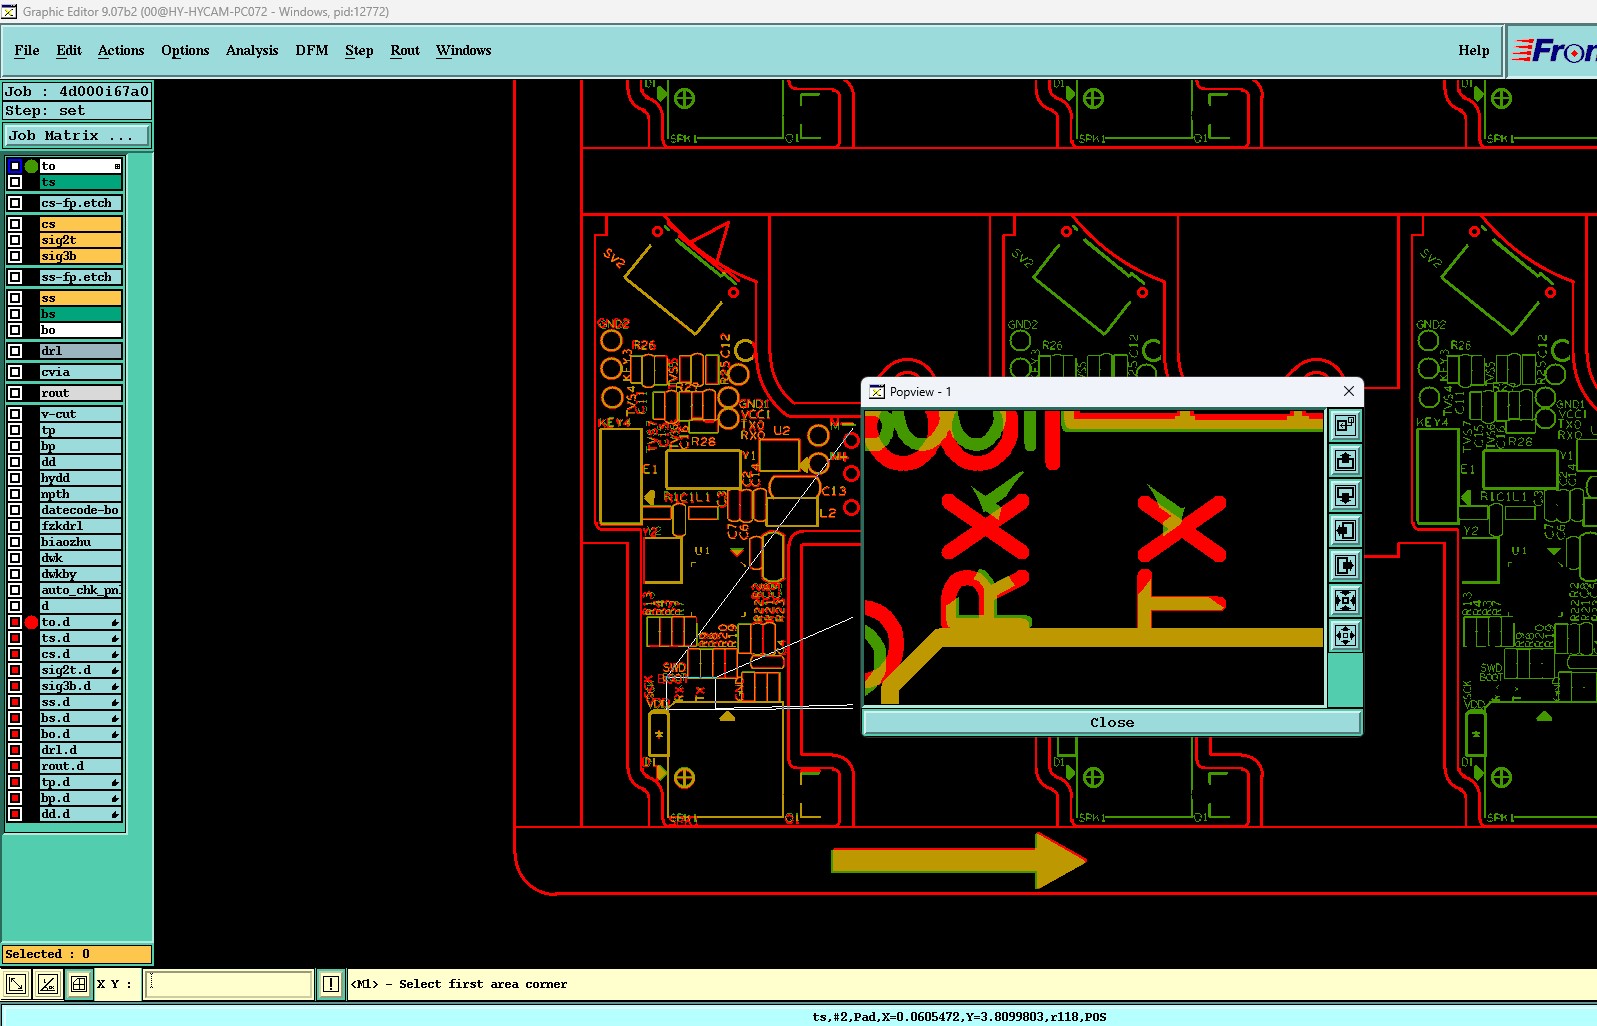Select the biaozhu layer name

point(80,542)
